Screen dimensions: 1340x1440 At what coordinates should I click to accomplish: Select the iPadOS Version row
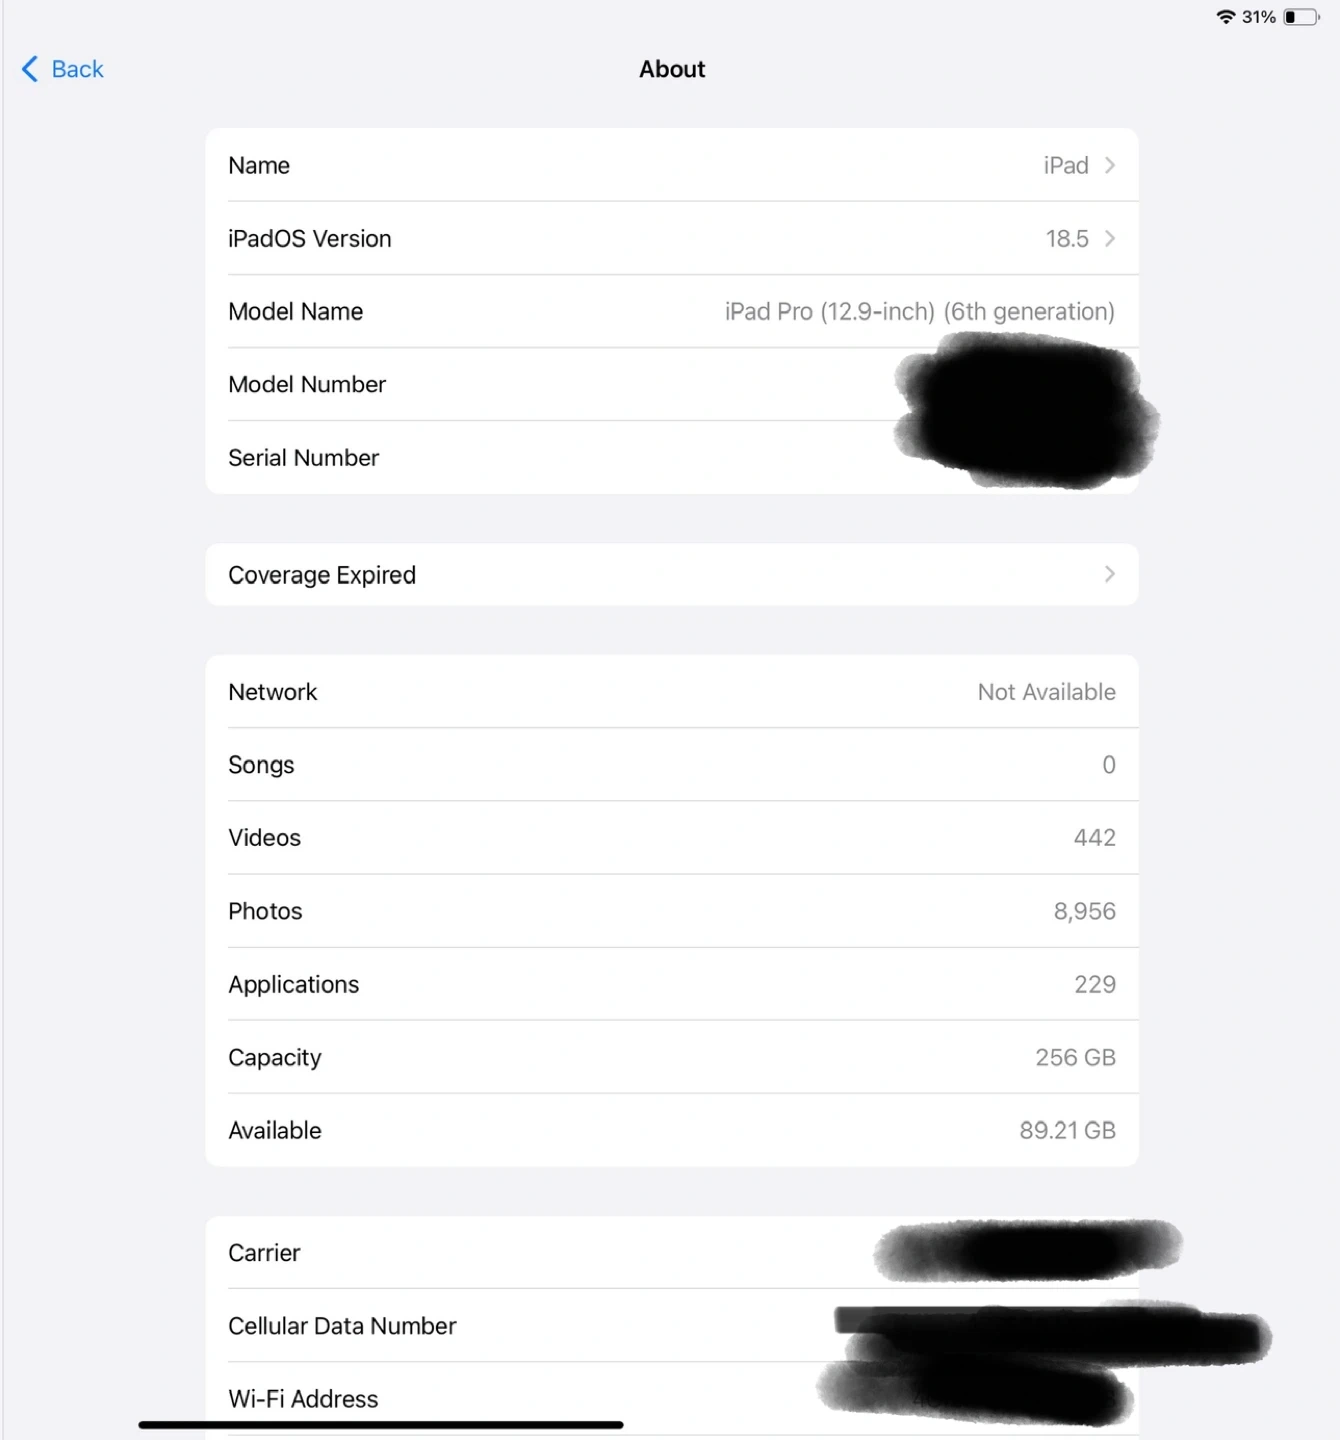click(x=672, y=238)
